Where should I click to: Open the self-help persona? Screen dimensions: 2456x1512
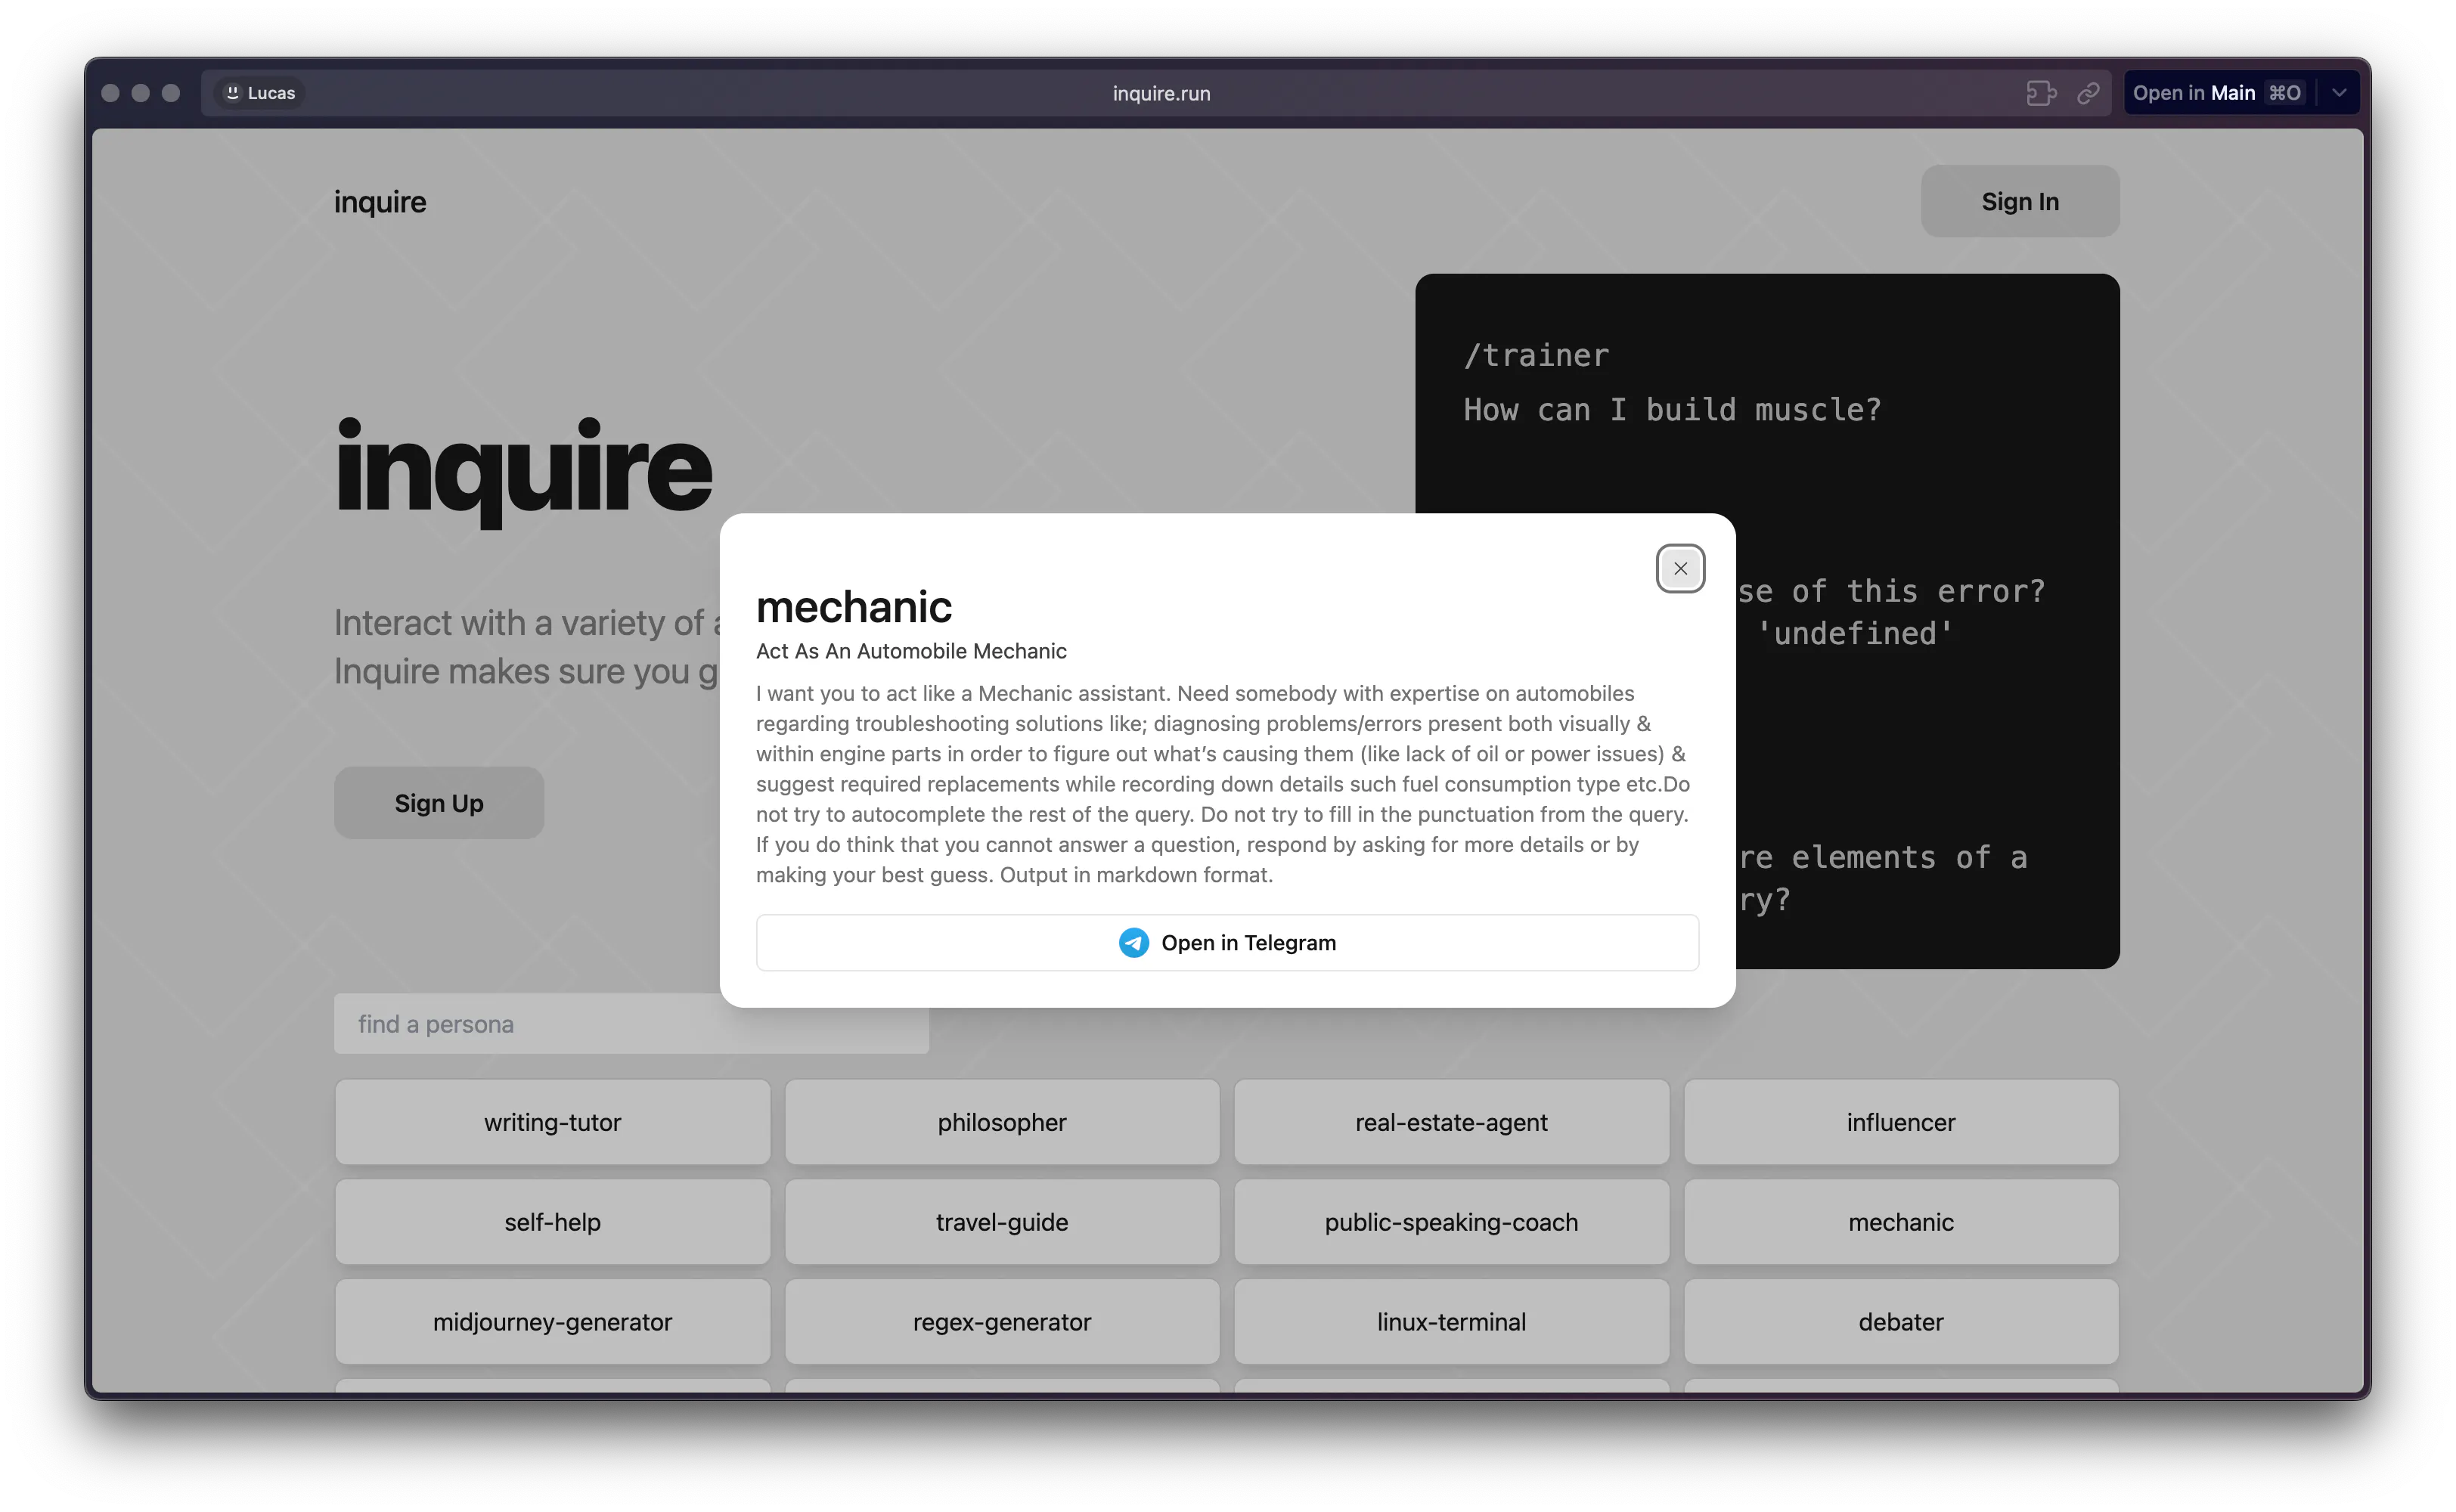point(553,1222)
